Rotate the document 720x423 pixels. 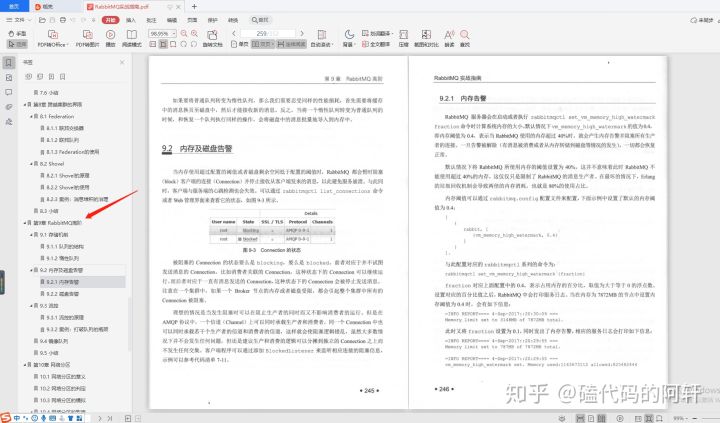(212, 39)
